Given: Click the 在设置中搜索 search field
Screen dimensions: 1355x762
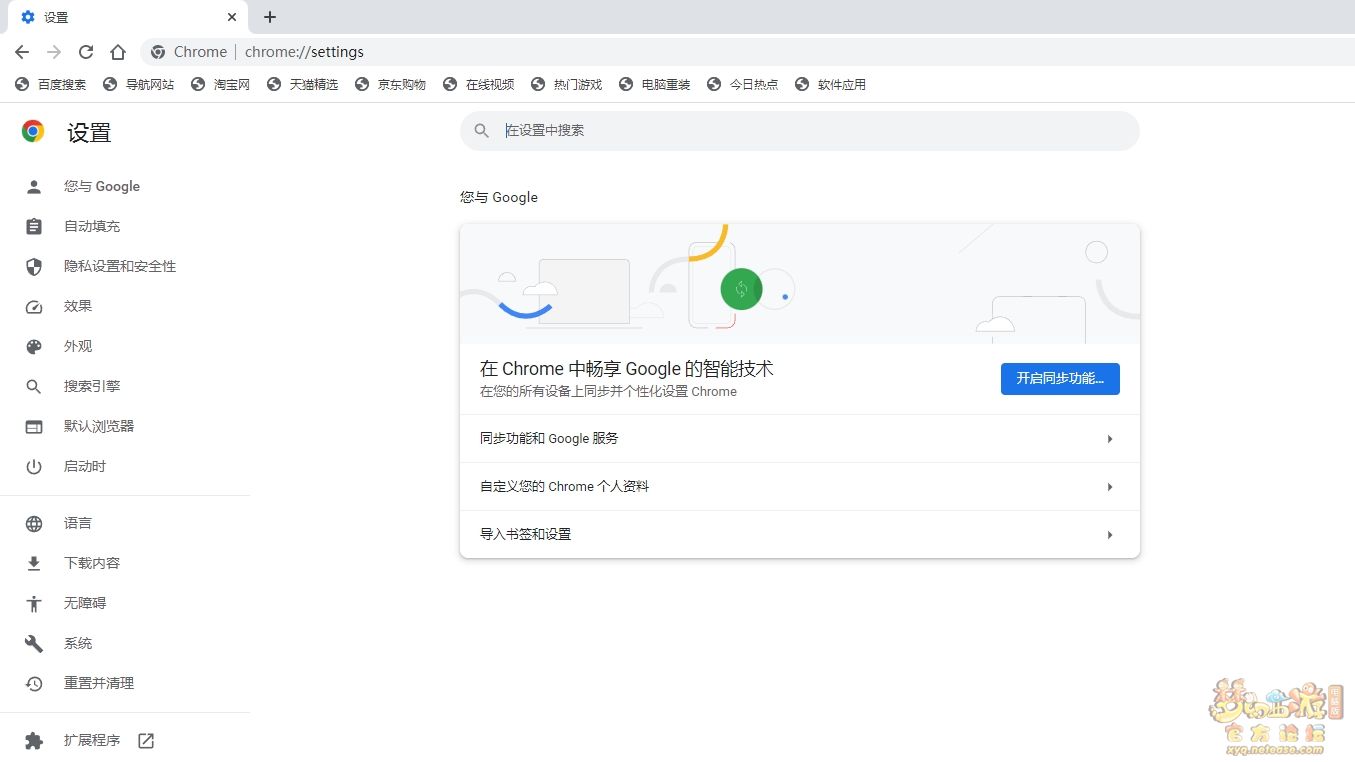Looking at the screenshot, I should pyautogui.click(x=800, y=131).
